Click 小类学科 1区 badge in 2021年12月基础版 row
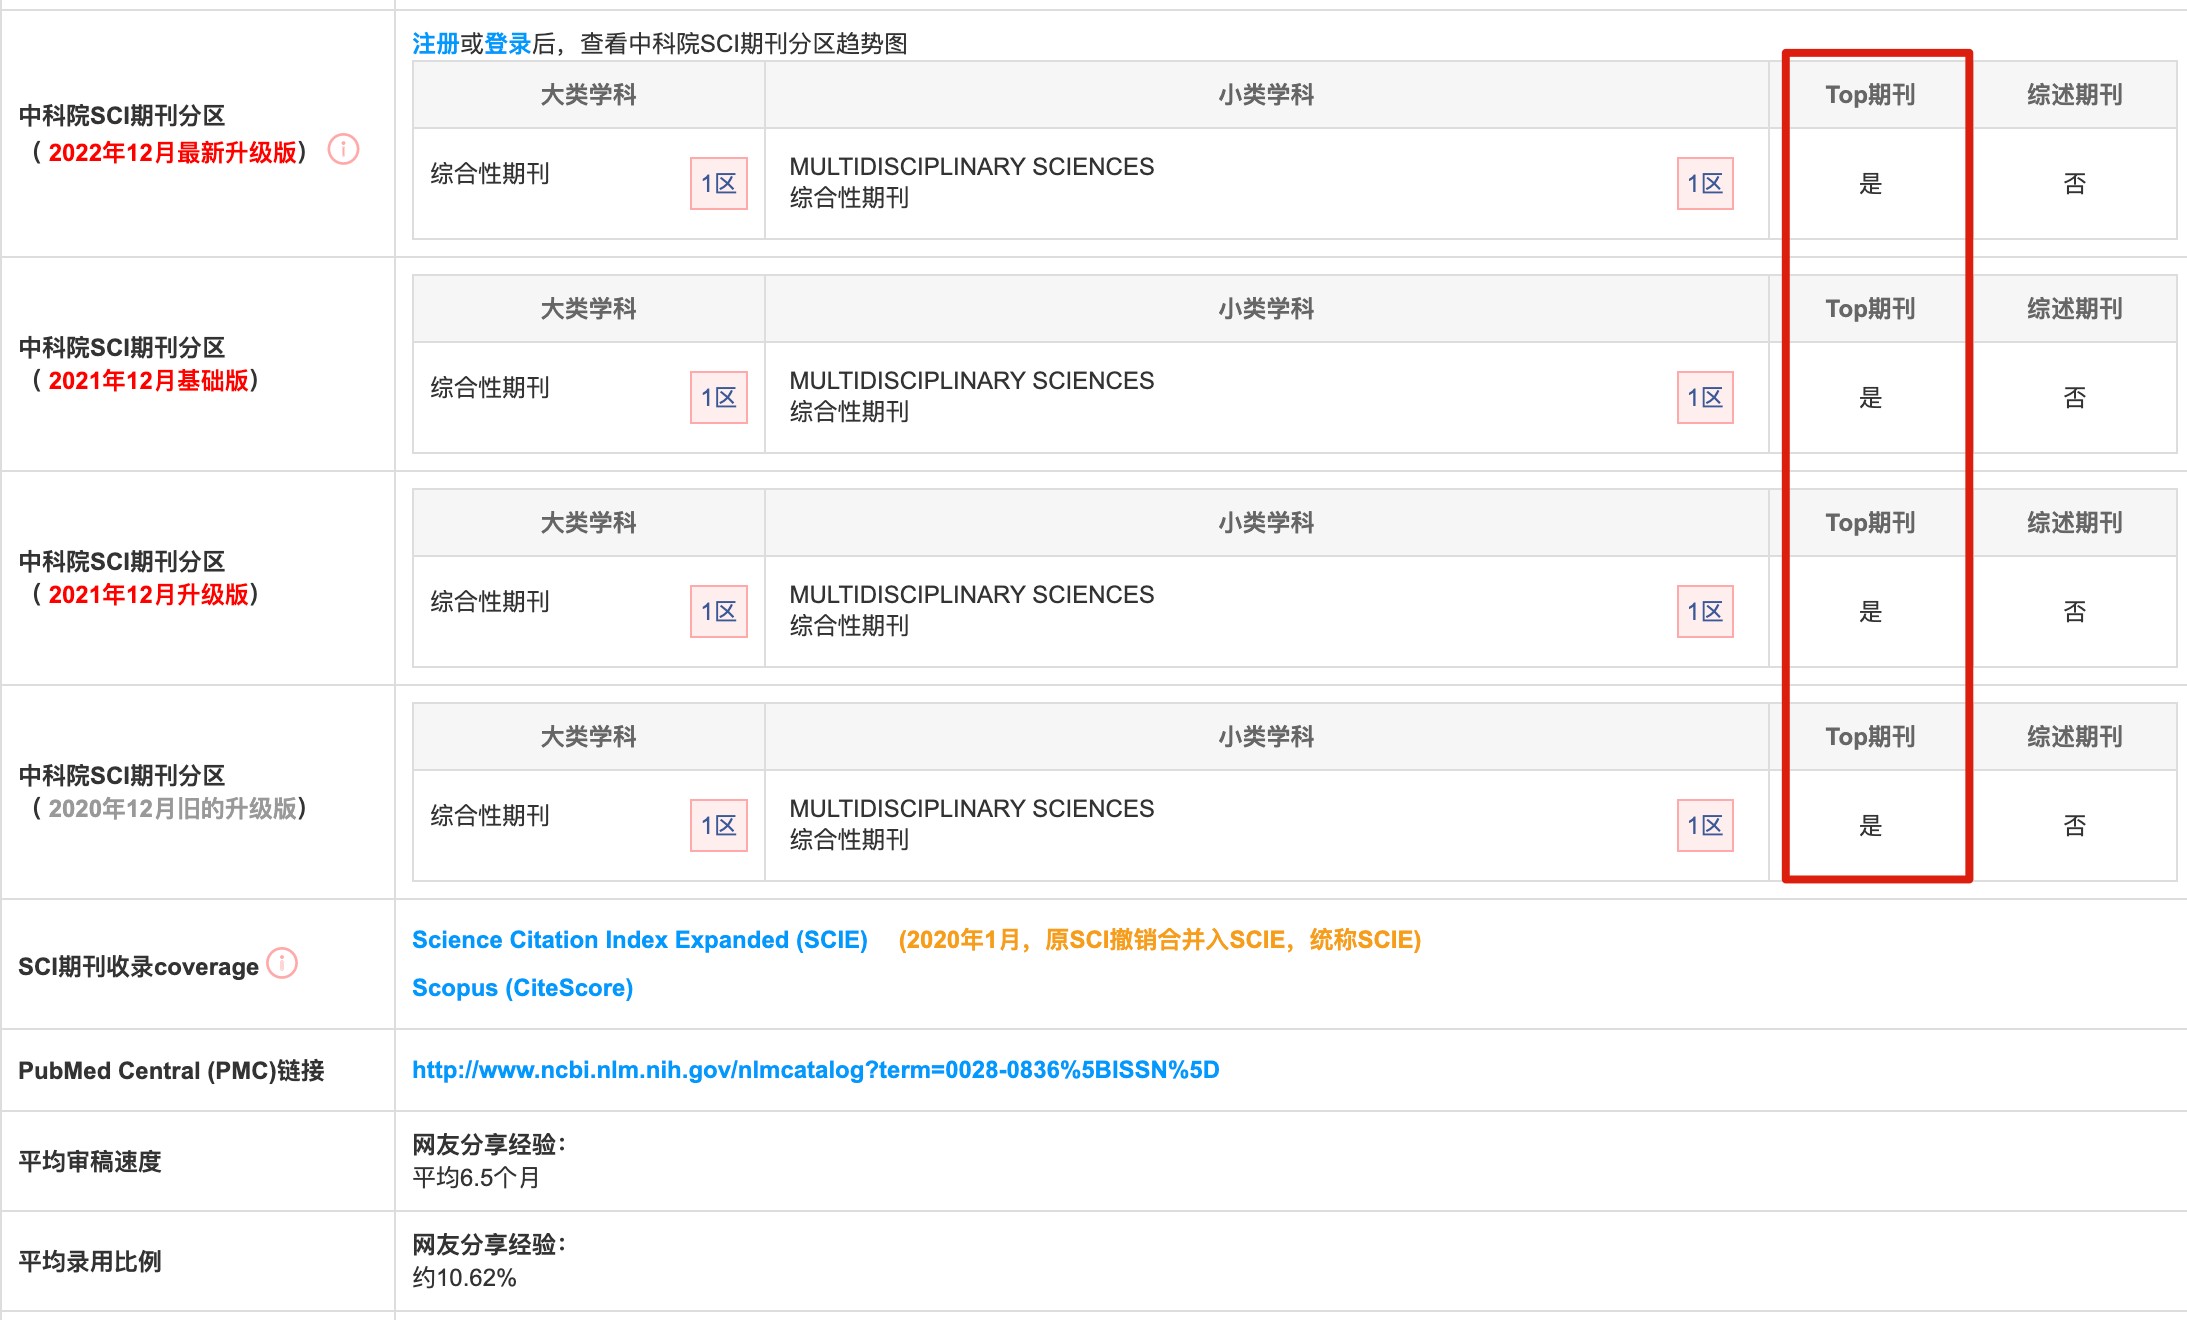 1704,398
